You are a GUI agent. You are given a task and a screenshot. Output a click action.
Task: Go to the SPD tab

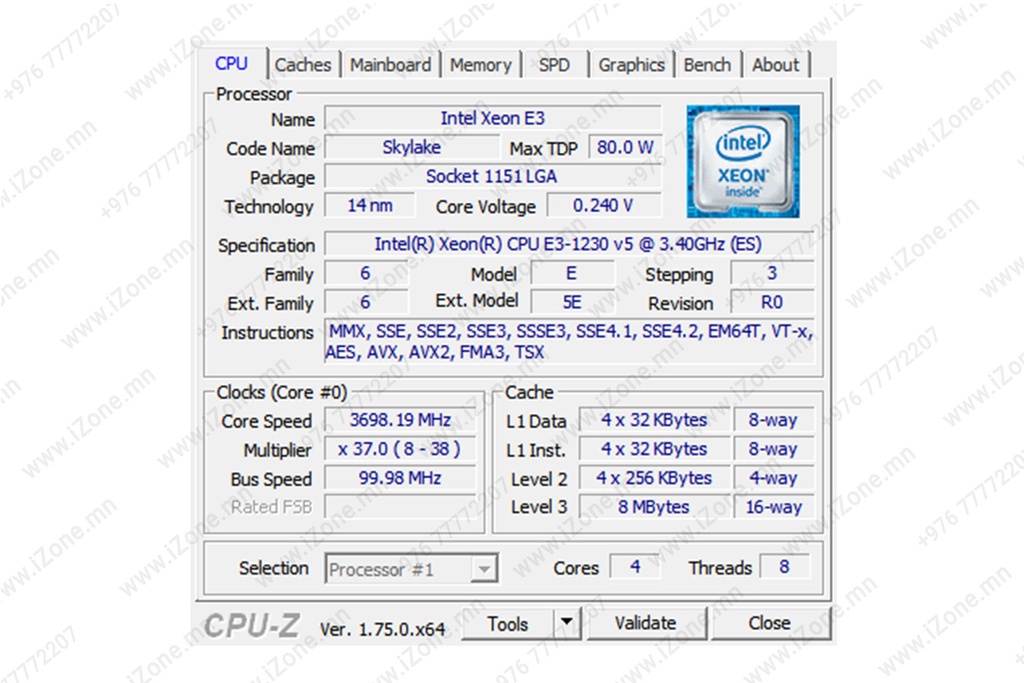pos(554,65)
